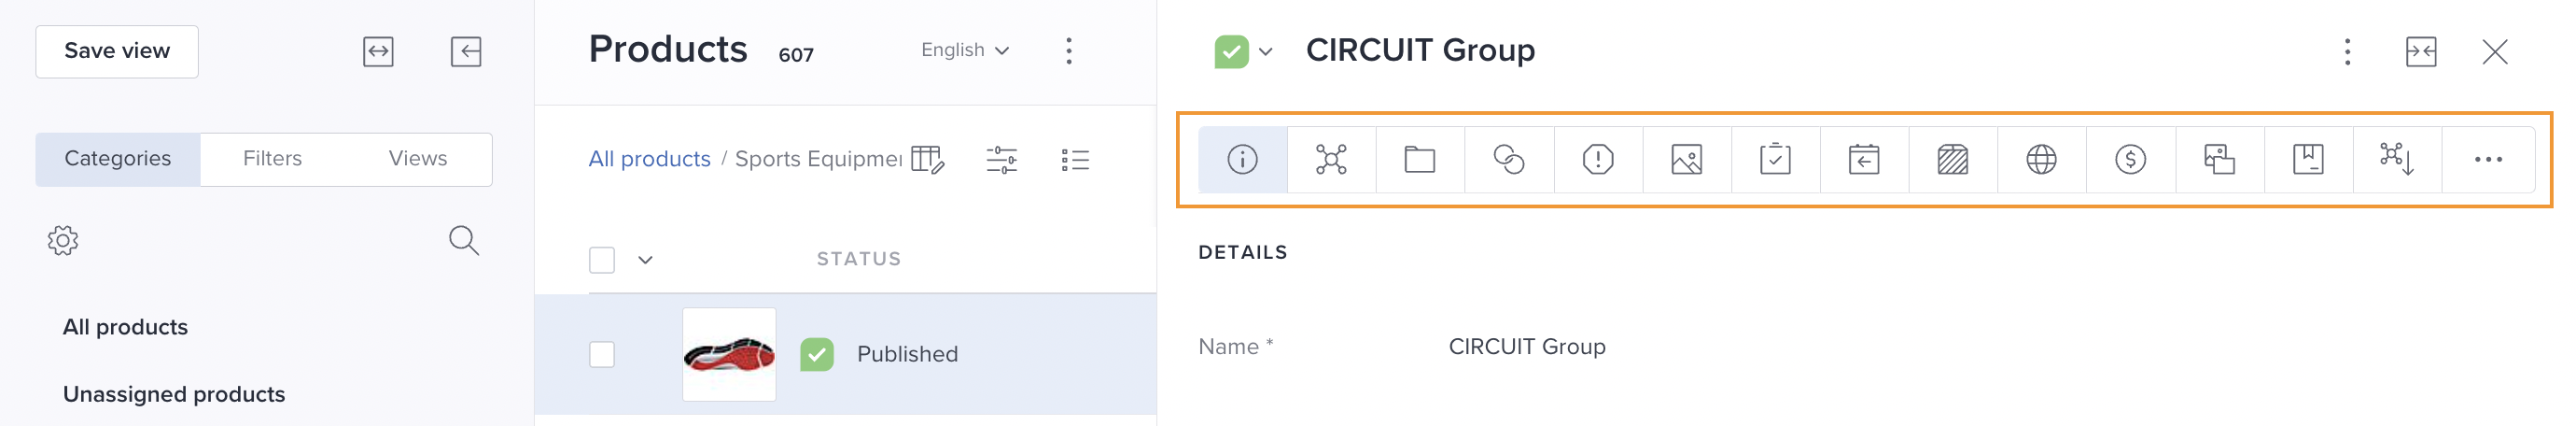The height and width of the screenshot is (426, 2576).
Task: Open the prices dollar icon tab
Action: (x=2130, y=159)
